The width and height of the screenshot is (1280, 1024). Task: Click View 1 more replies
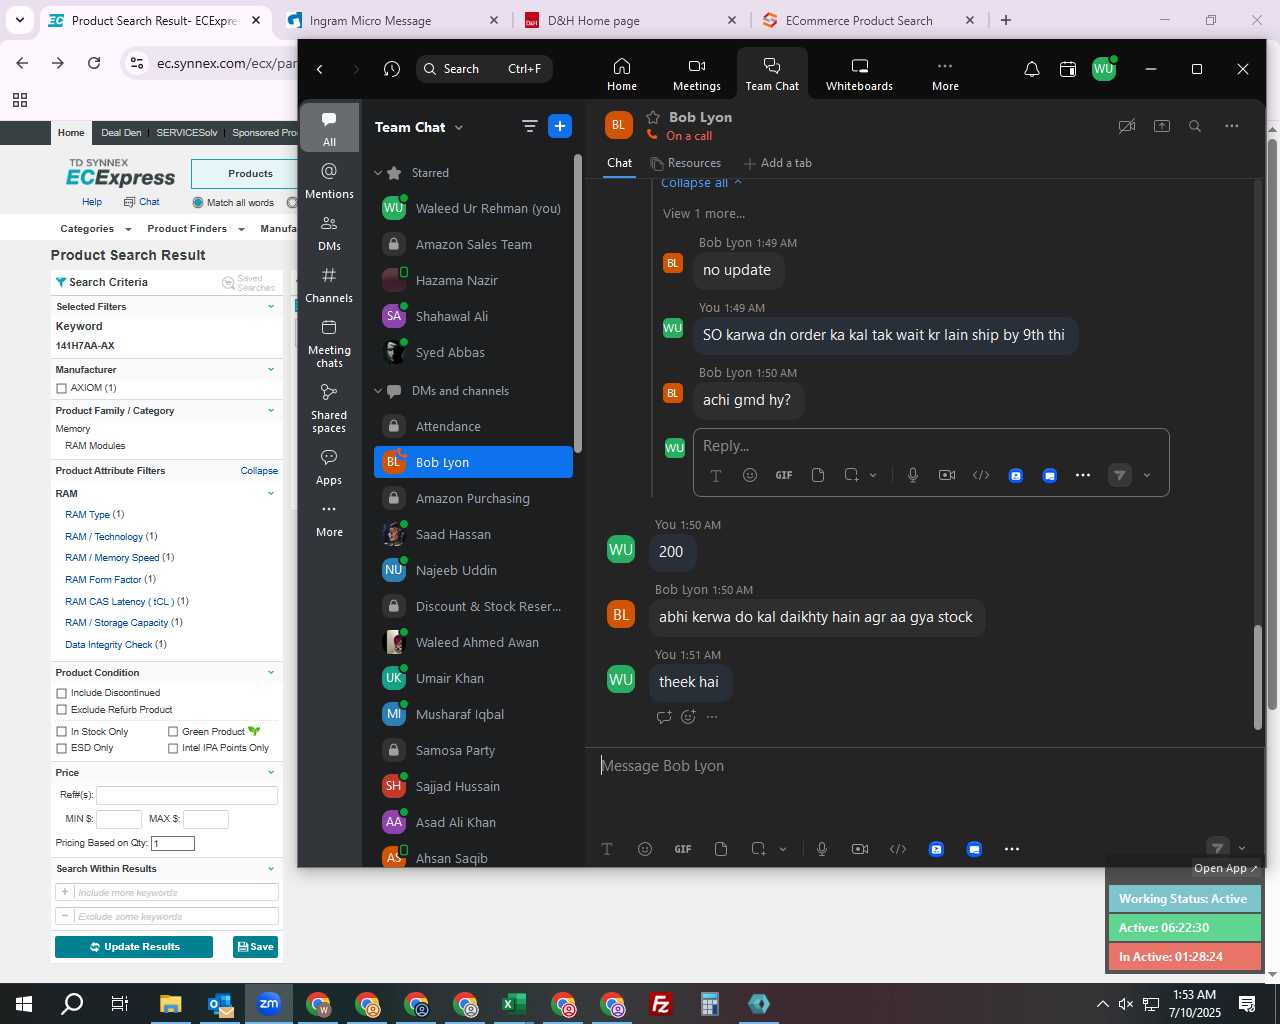click(x=703, y=214)
